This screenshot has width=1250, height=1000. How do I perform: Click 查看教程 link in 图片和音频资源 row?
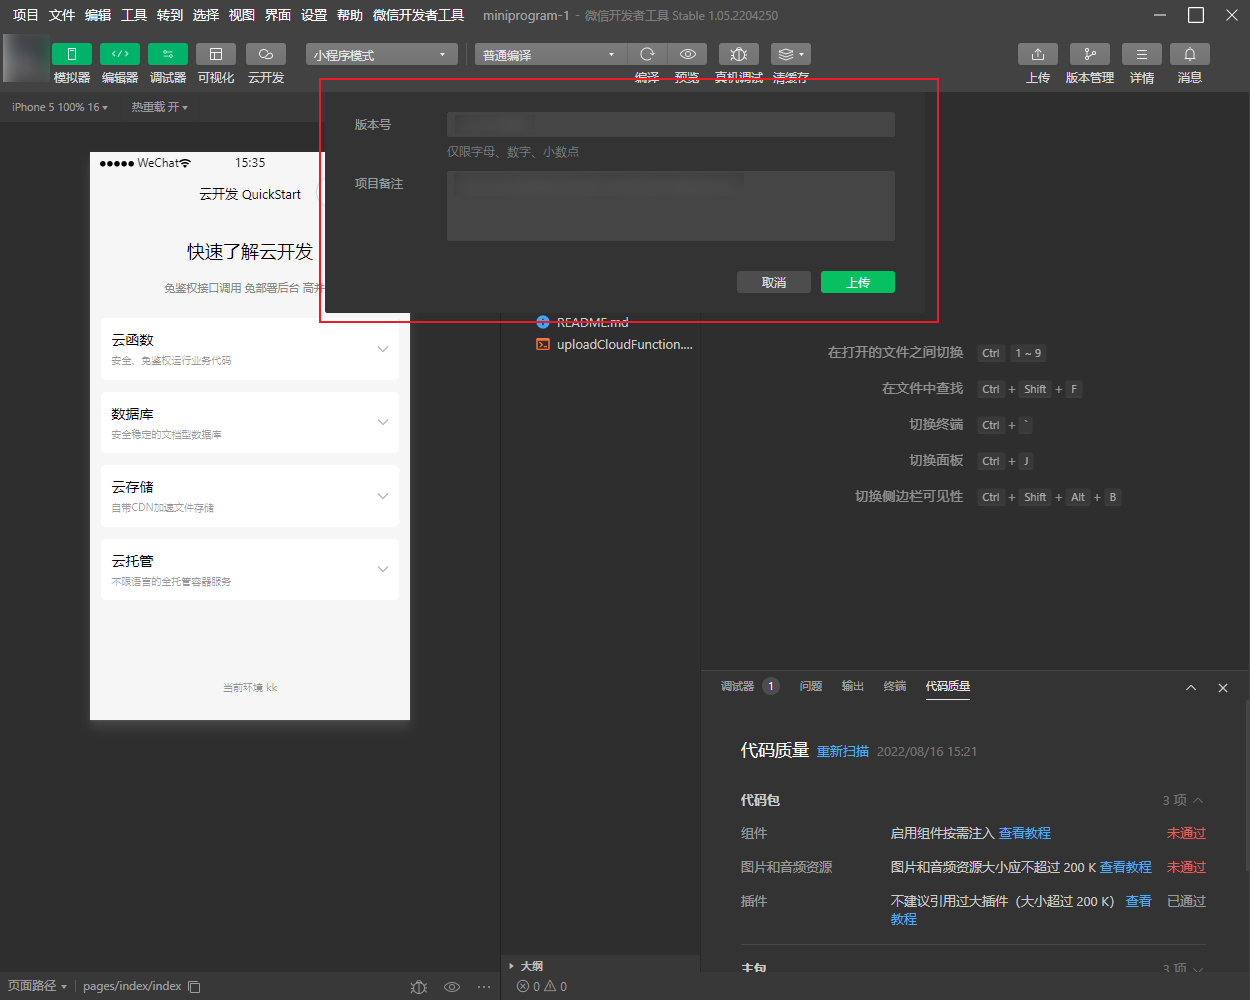(x=1126, y=867)
